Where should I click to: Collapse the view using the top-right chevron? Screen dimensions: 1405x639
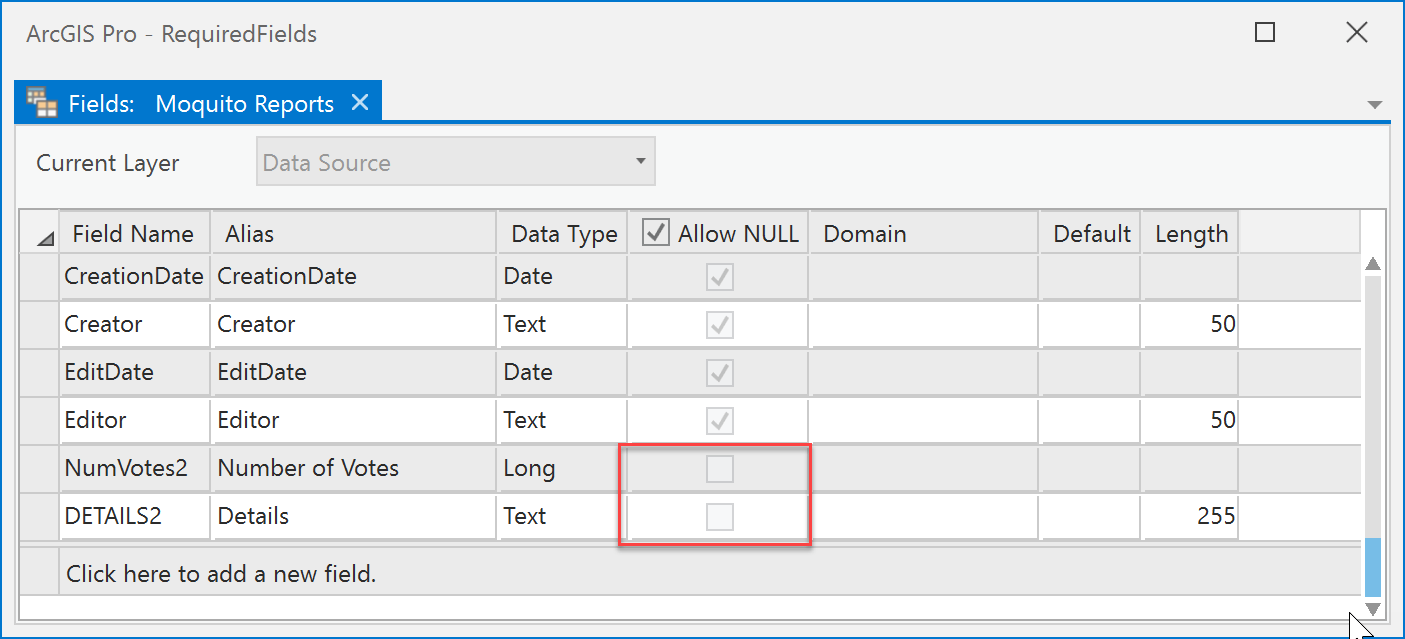coord(1376,104)
